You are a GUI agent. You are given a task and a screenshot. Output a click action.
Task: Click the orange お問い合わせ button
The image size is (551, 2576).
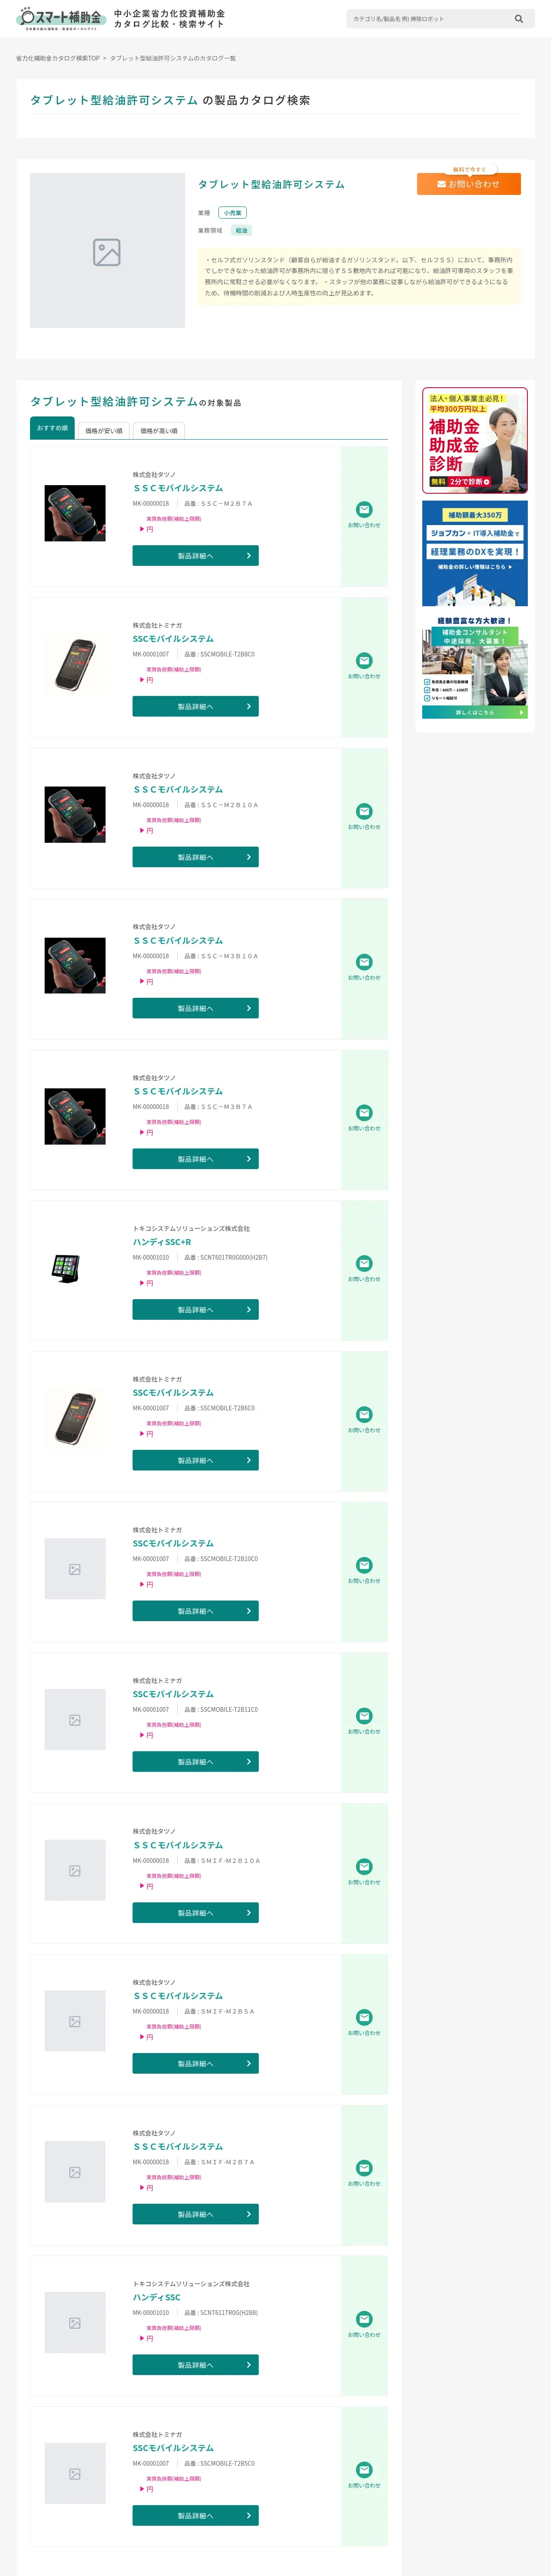point(468,184)
